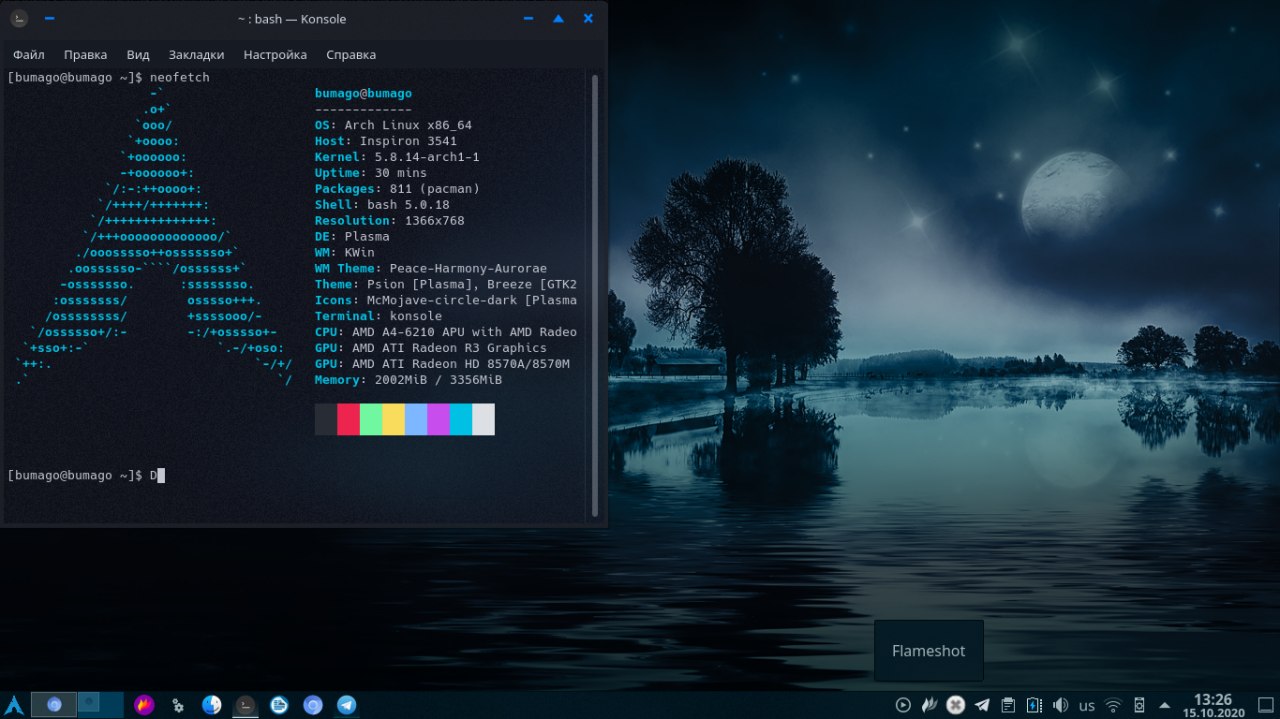The width and height of the screenshot is (1280, 719).
Task: Open the audio volume tray icon
Action: (x=1060, y=705)
